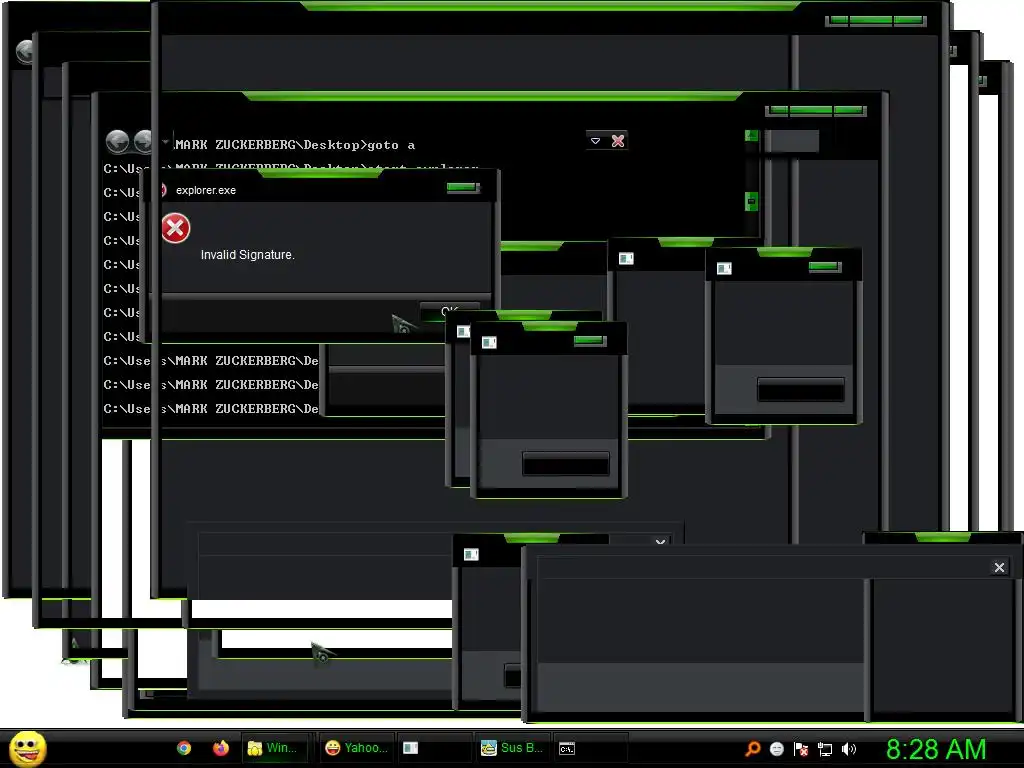The height and width of the screenshot is (768, 1024).
Task: Open the flag with red X tray icon
Action: click(x=801, y=749)
